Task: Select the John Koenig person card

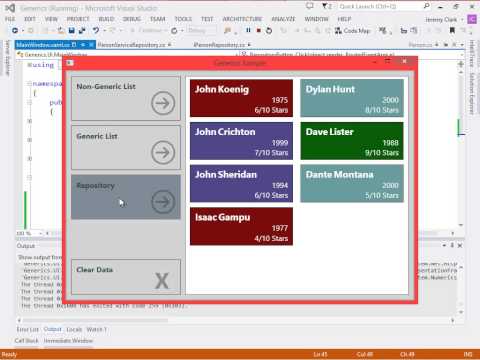Action: point(241,98)
